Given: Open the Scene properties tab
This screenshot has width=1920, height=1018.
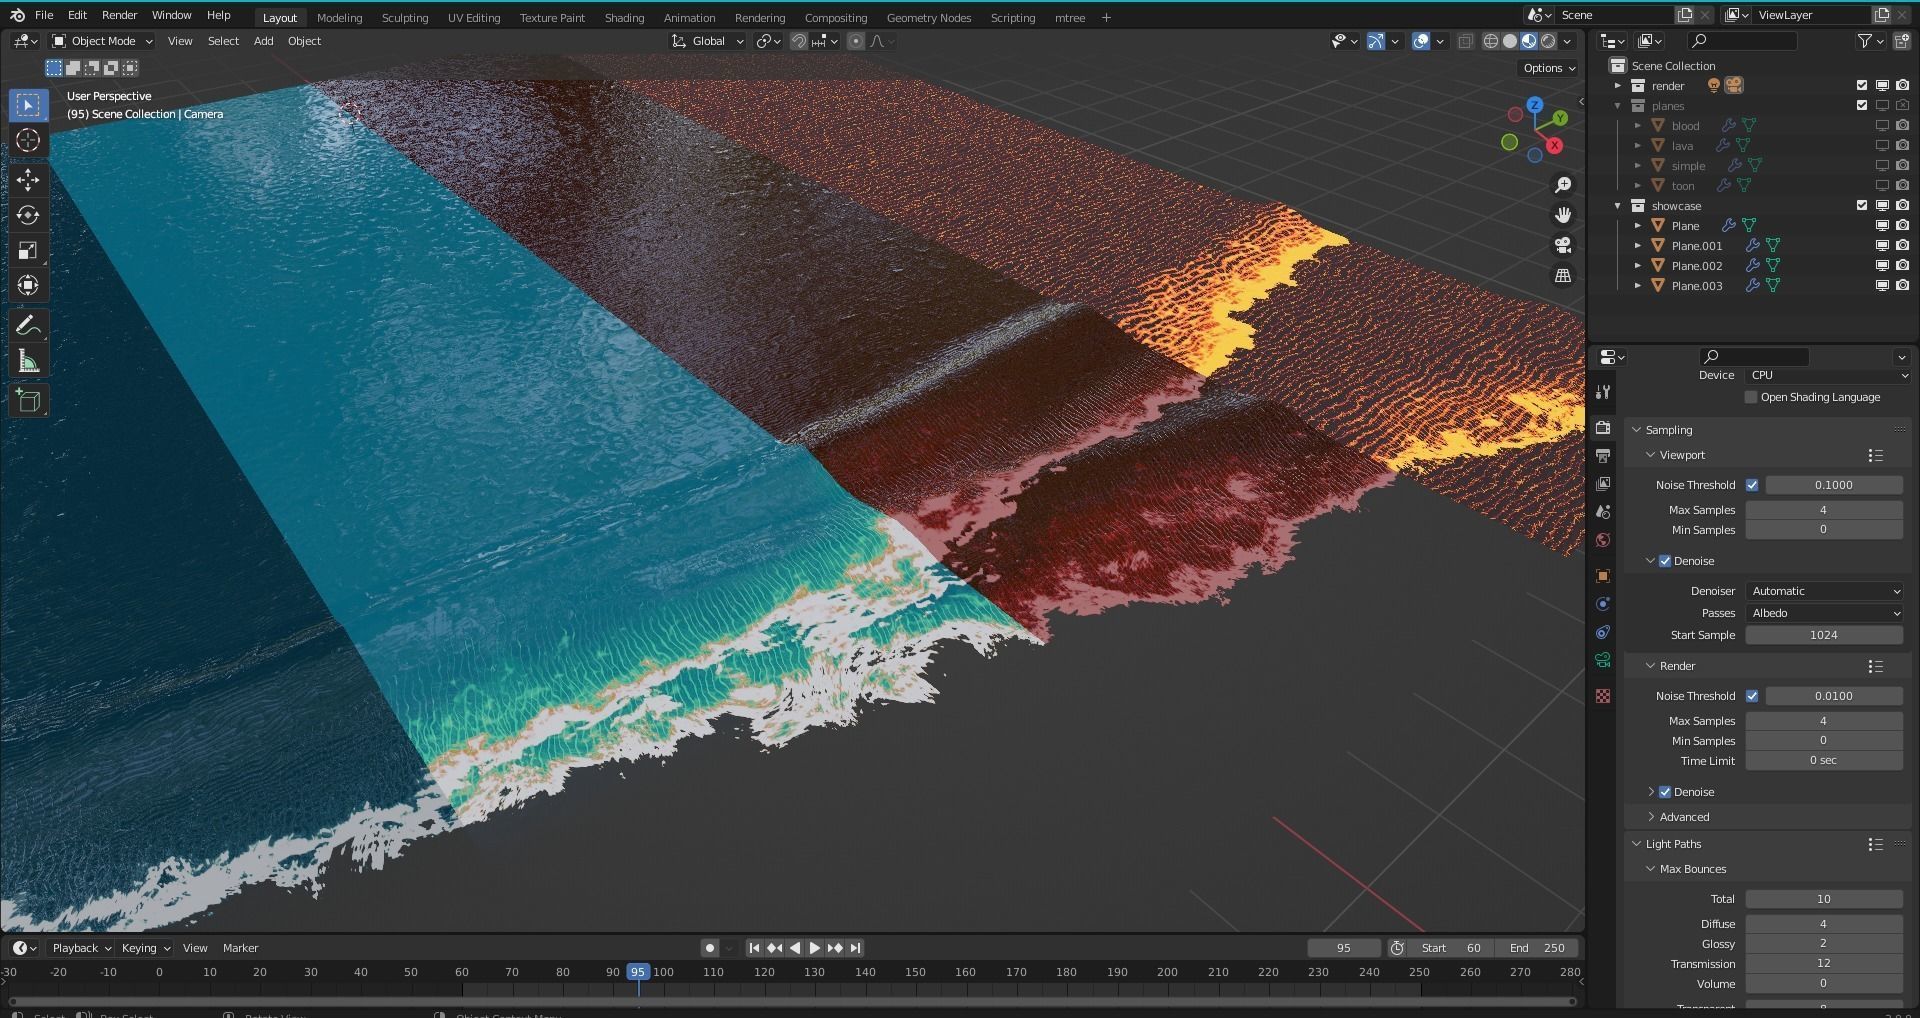Looking at the screenshot, I should point(1603,511).
